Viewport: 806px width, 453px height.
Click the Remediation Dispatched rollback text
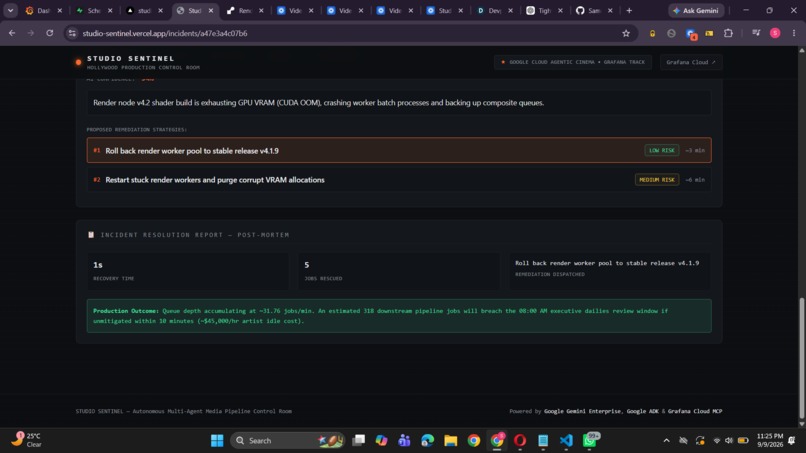point(607,263)
